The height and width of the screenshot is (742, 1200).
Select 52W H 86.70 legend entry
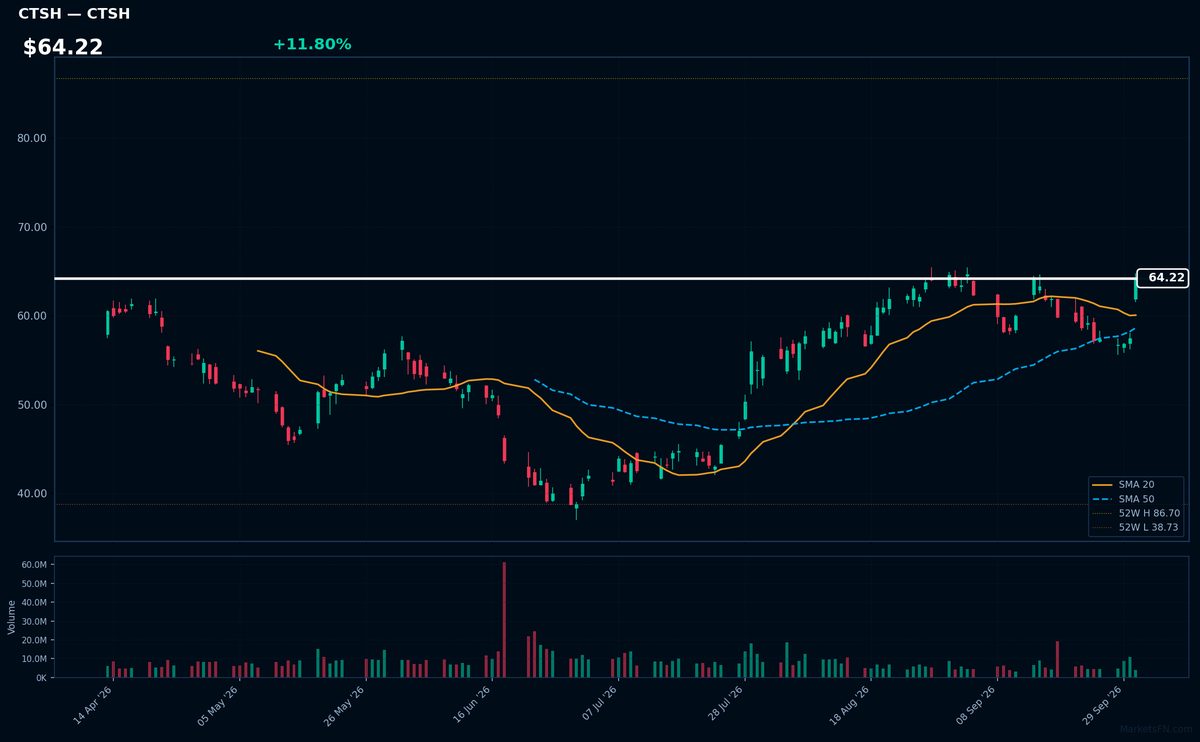(1136, 512)
